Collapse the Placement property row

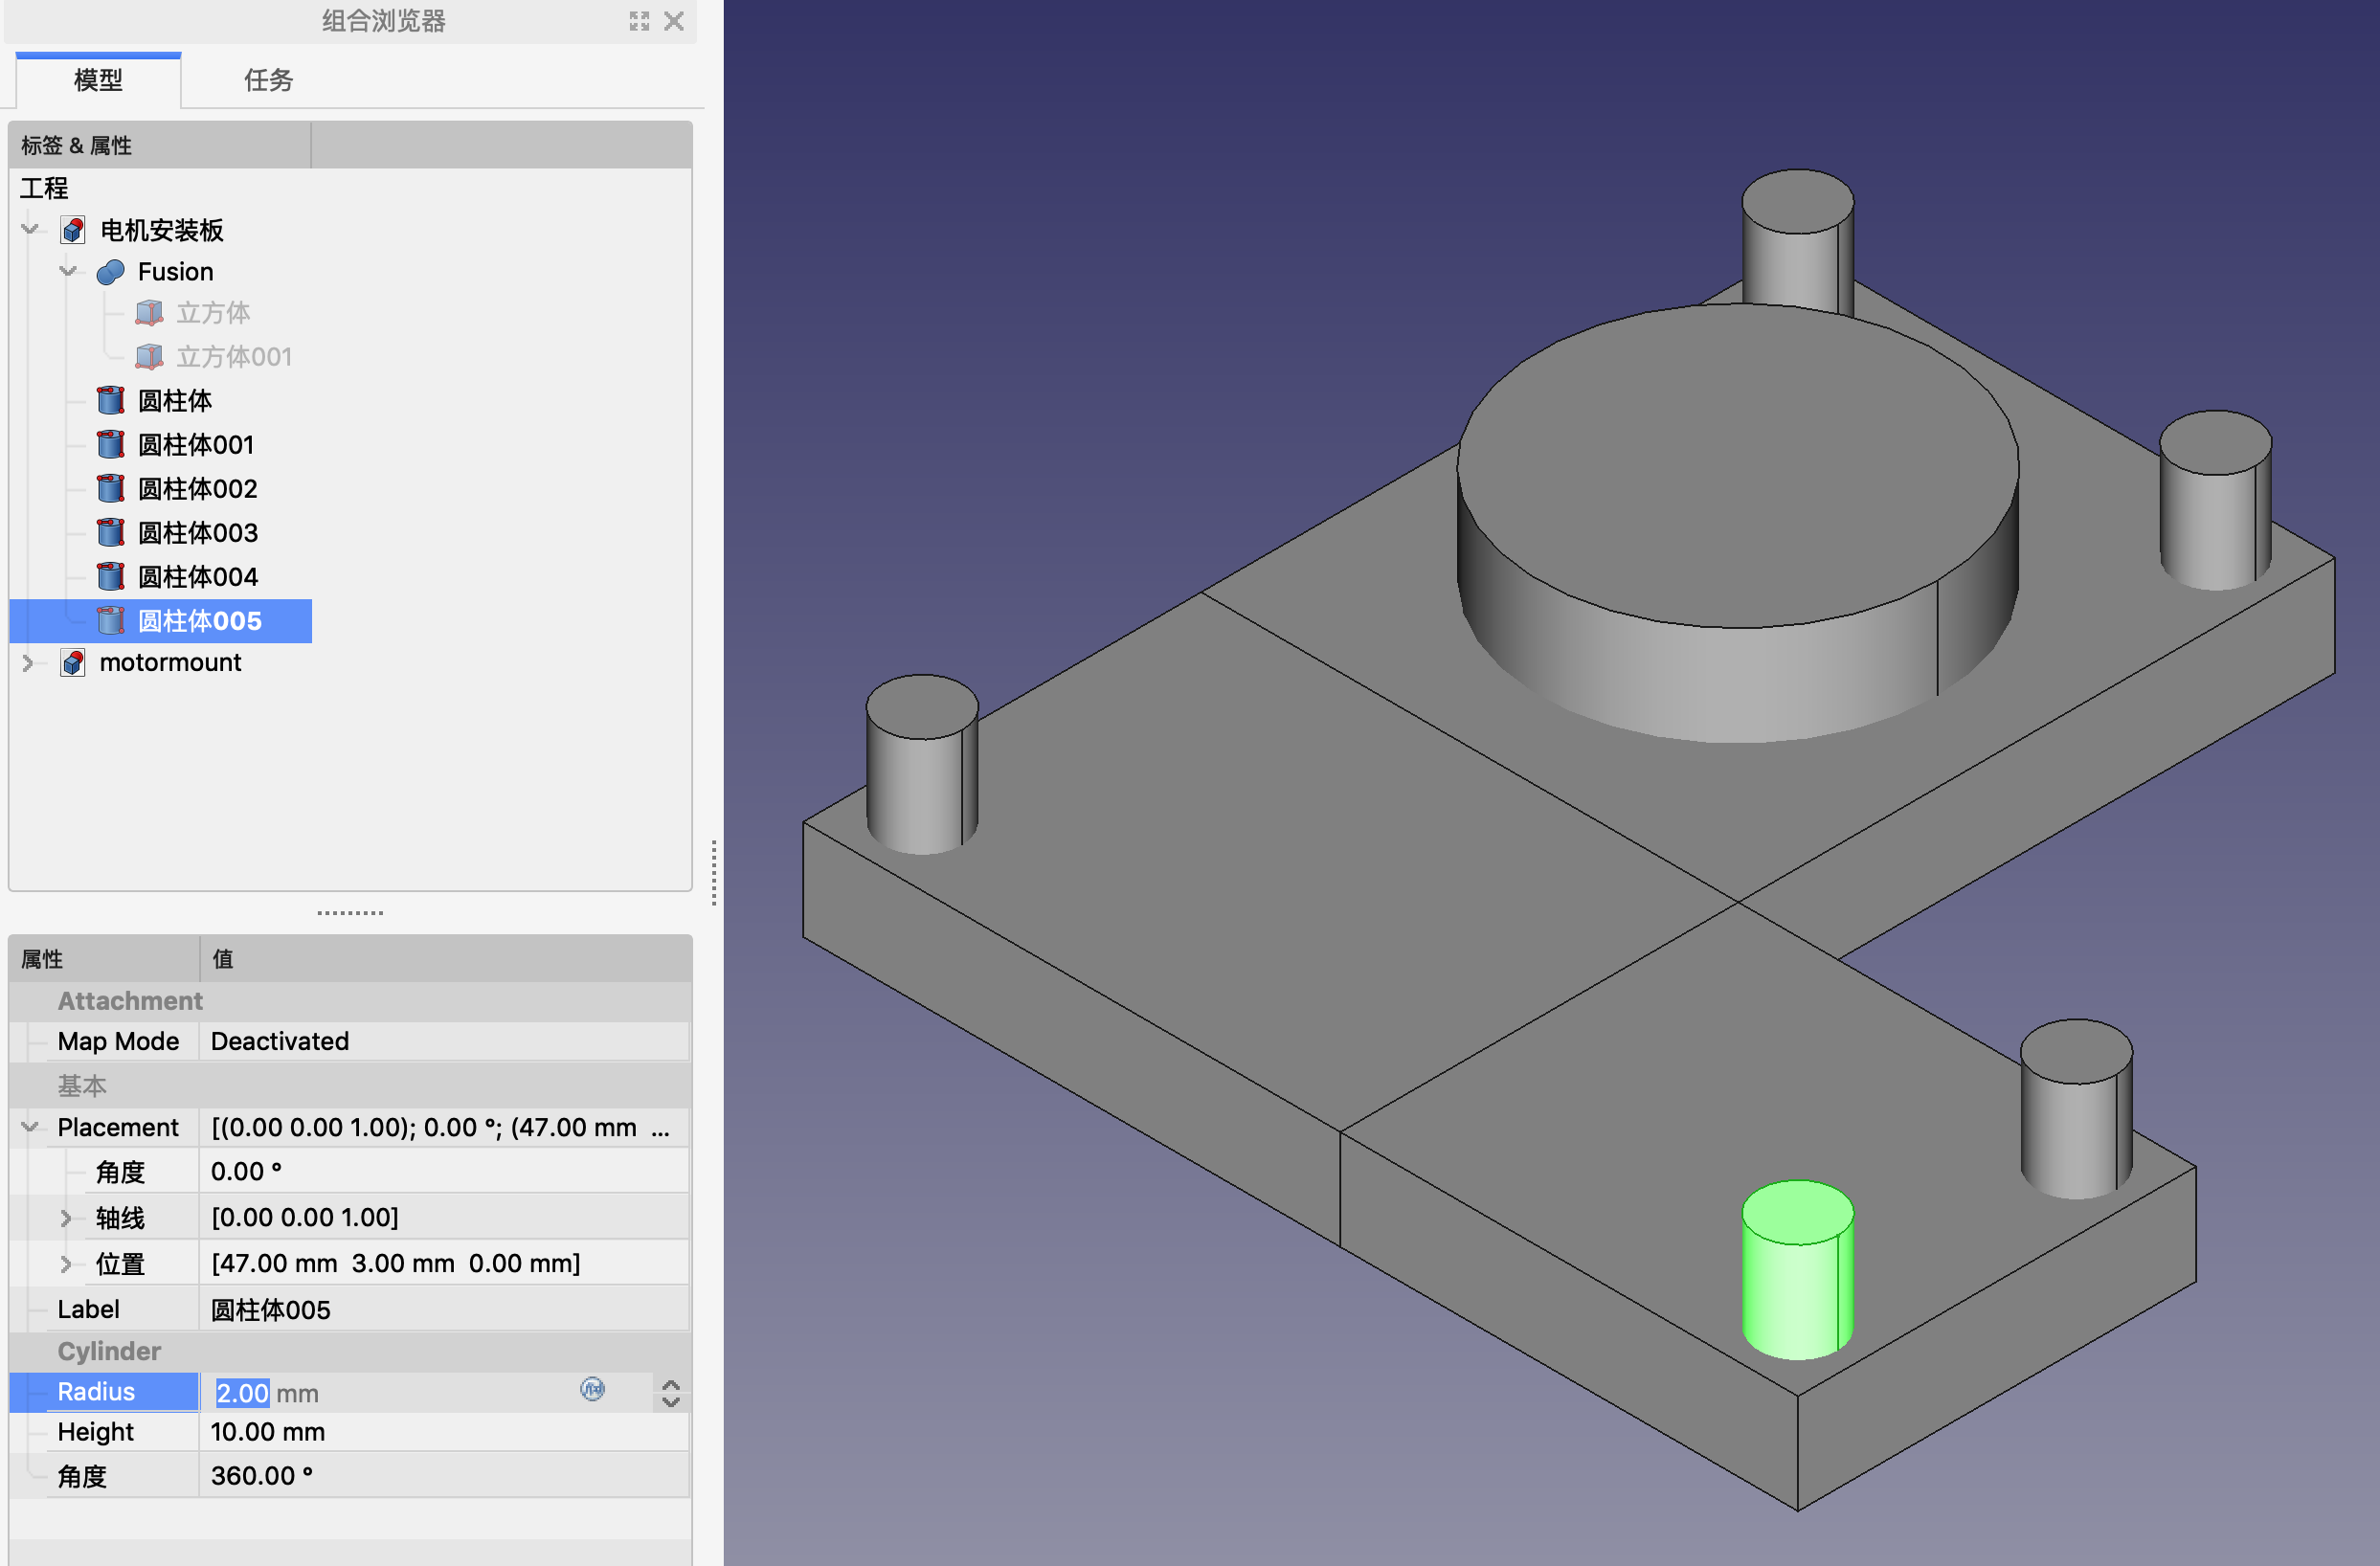click(x=30, y=1127)
